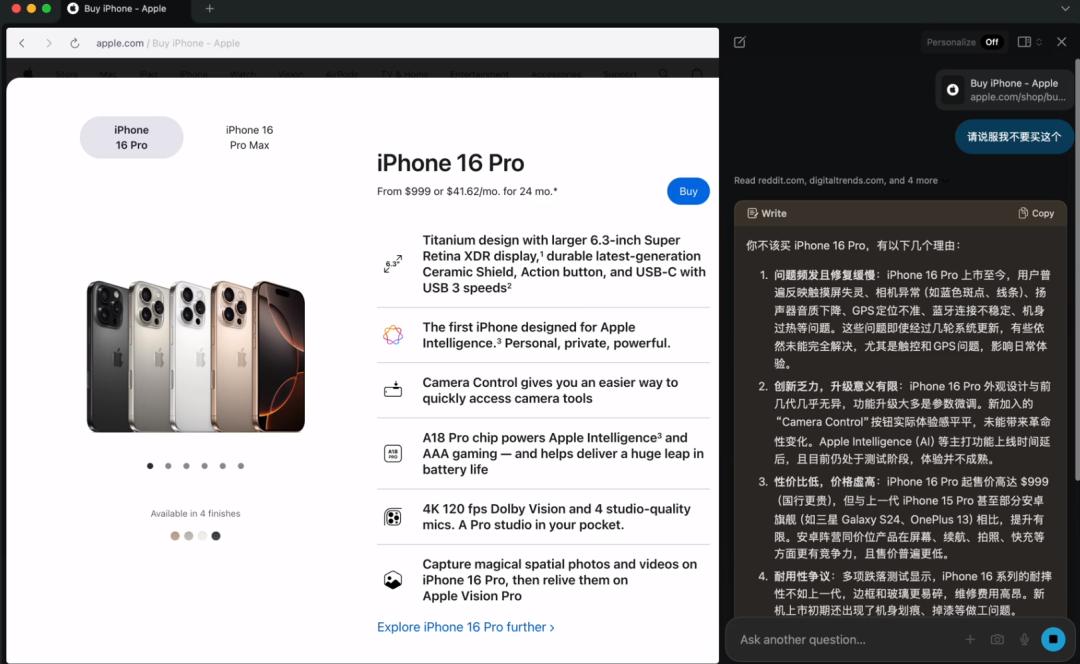
Task: Select the Desert Titanium finish swatch
Action: (x=175, y=535)
